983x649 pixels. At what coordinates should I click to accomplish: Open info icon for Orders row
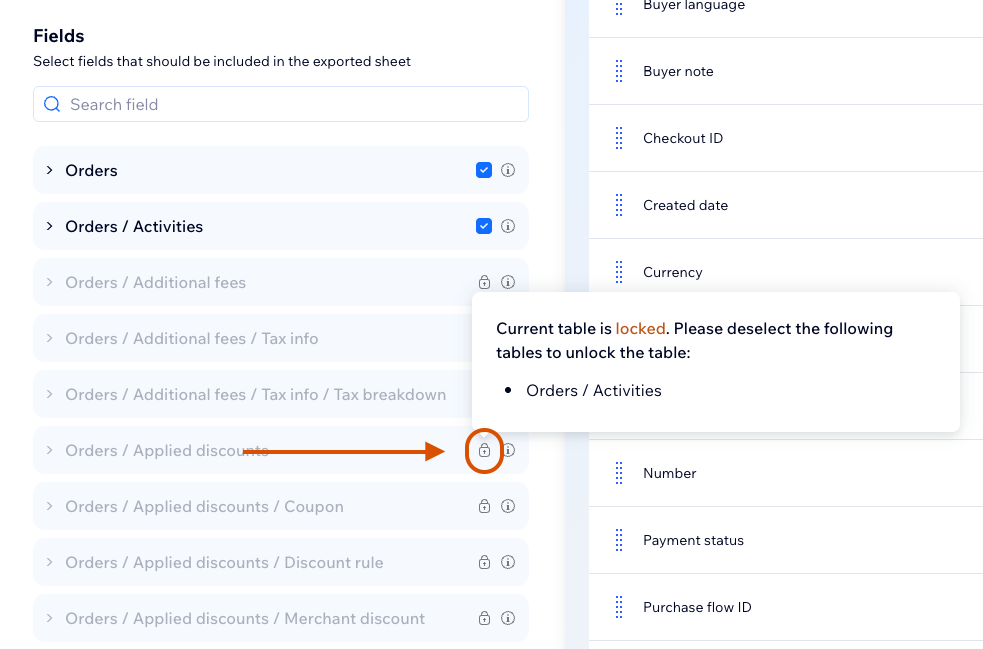508,170
